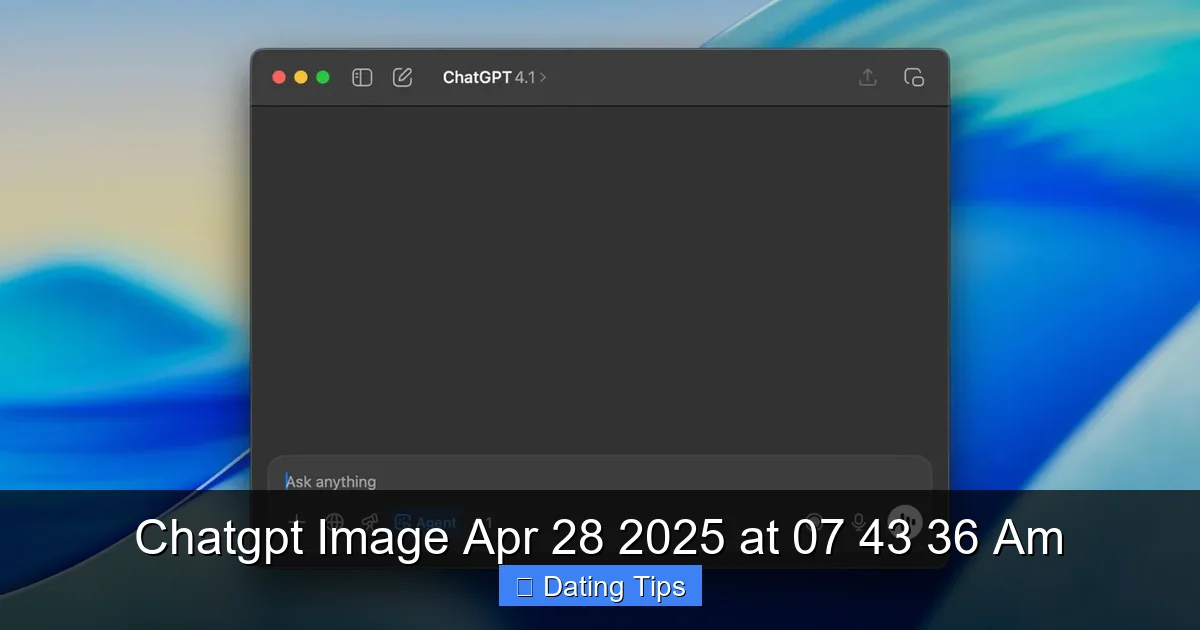
Task: Start voice mode with the round waveform button
Action: pos(905,521)
